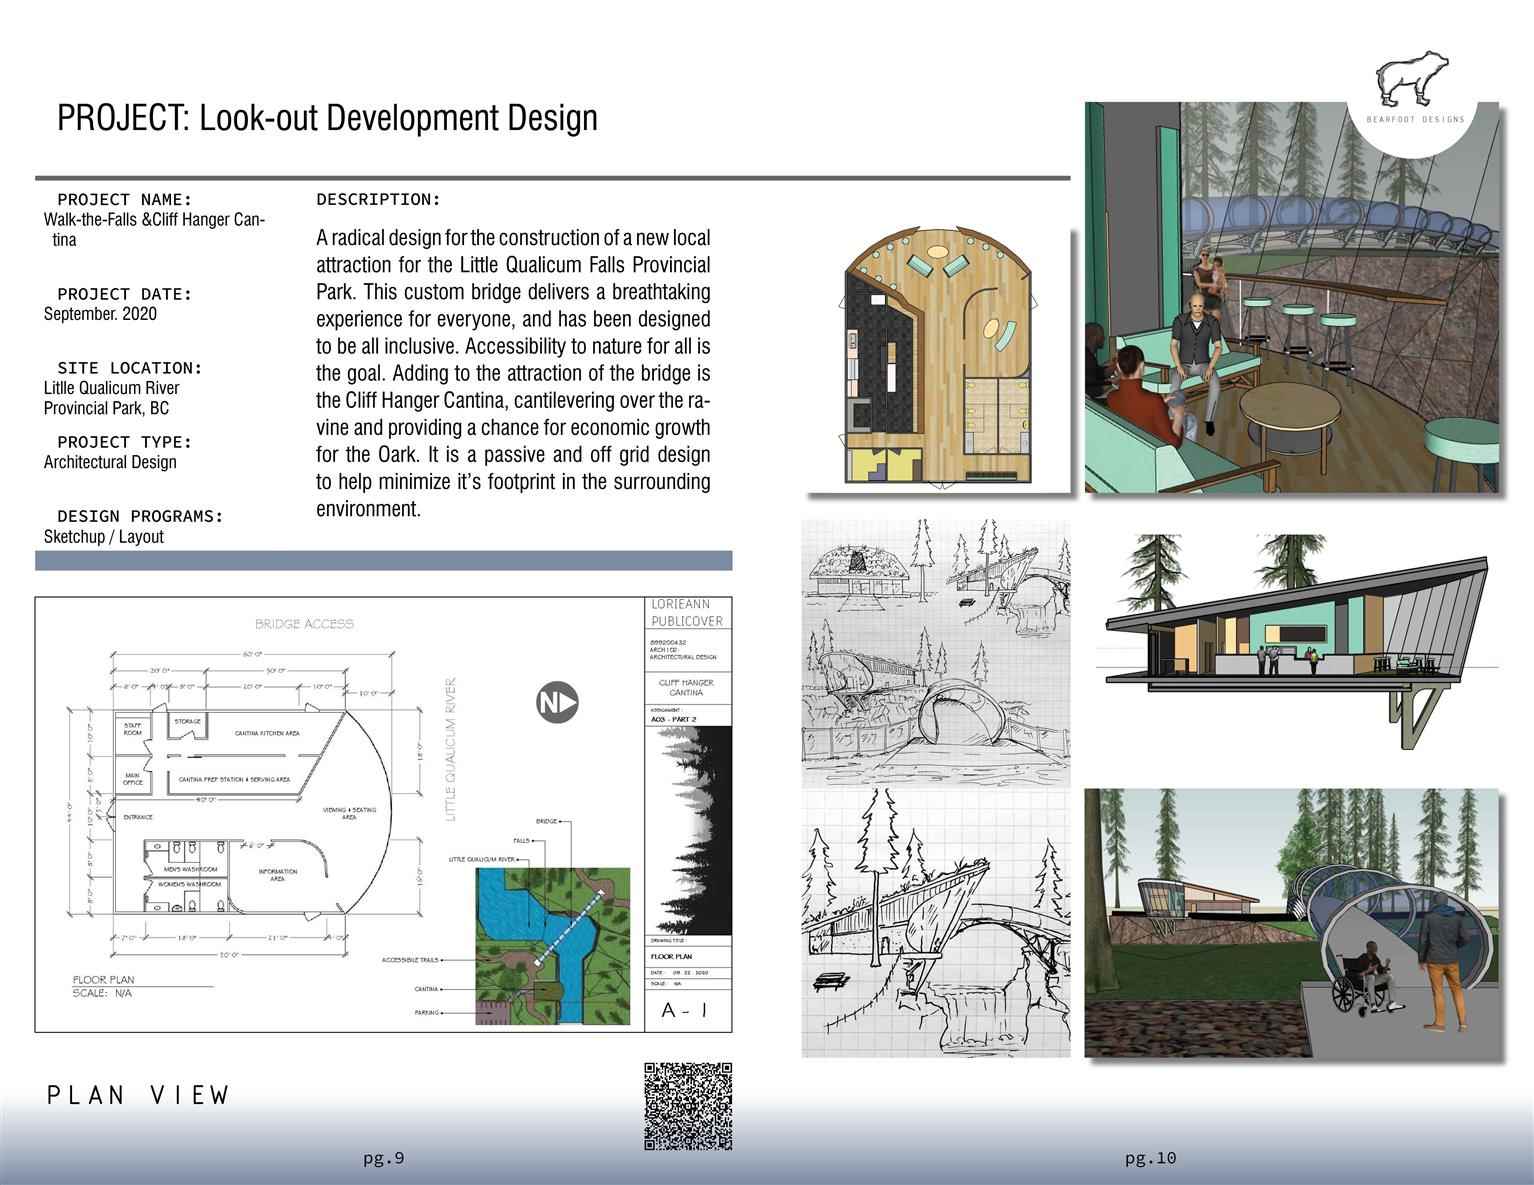This screenshot has height=1185, width=1534.
Task: Click the description paragraph about the bridge
Action: [513, 373]
